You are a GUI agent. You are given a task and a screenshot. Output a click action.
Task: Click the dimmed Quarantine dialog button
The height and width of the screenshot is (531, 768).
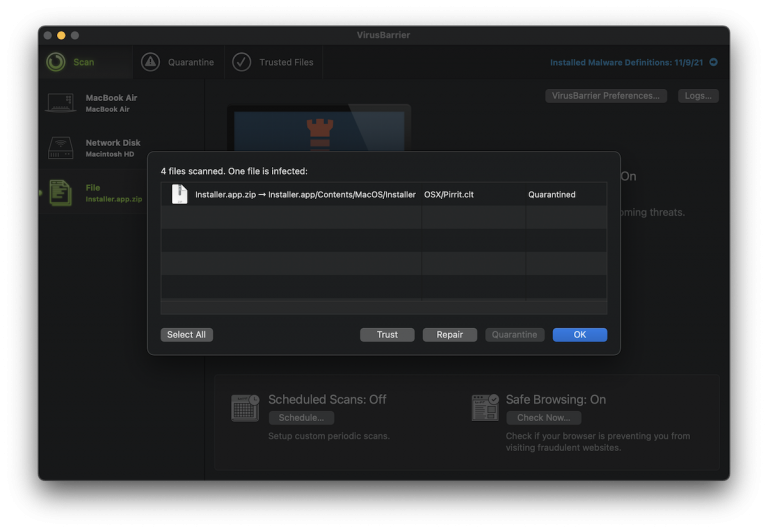[x=514, y=335]
